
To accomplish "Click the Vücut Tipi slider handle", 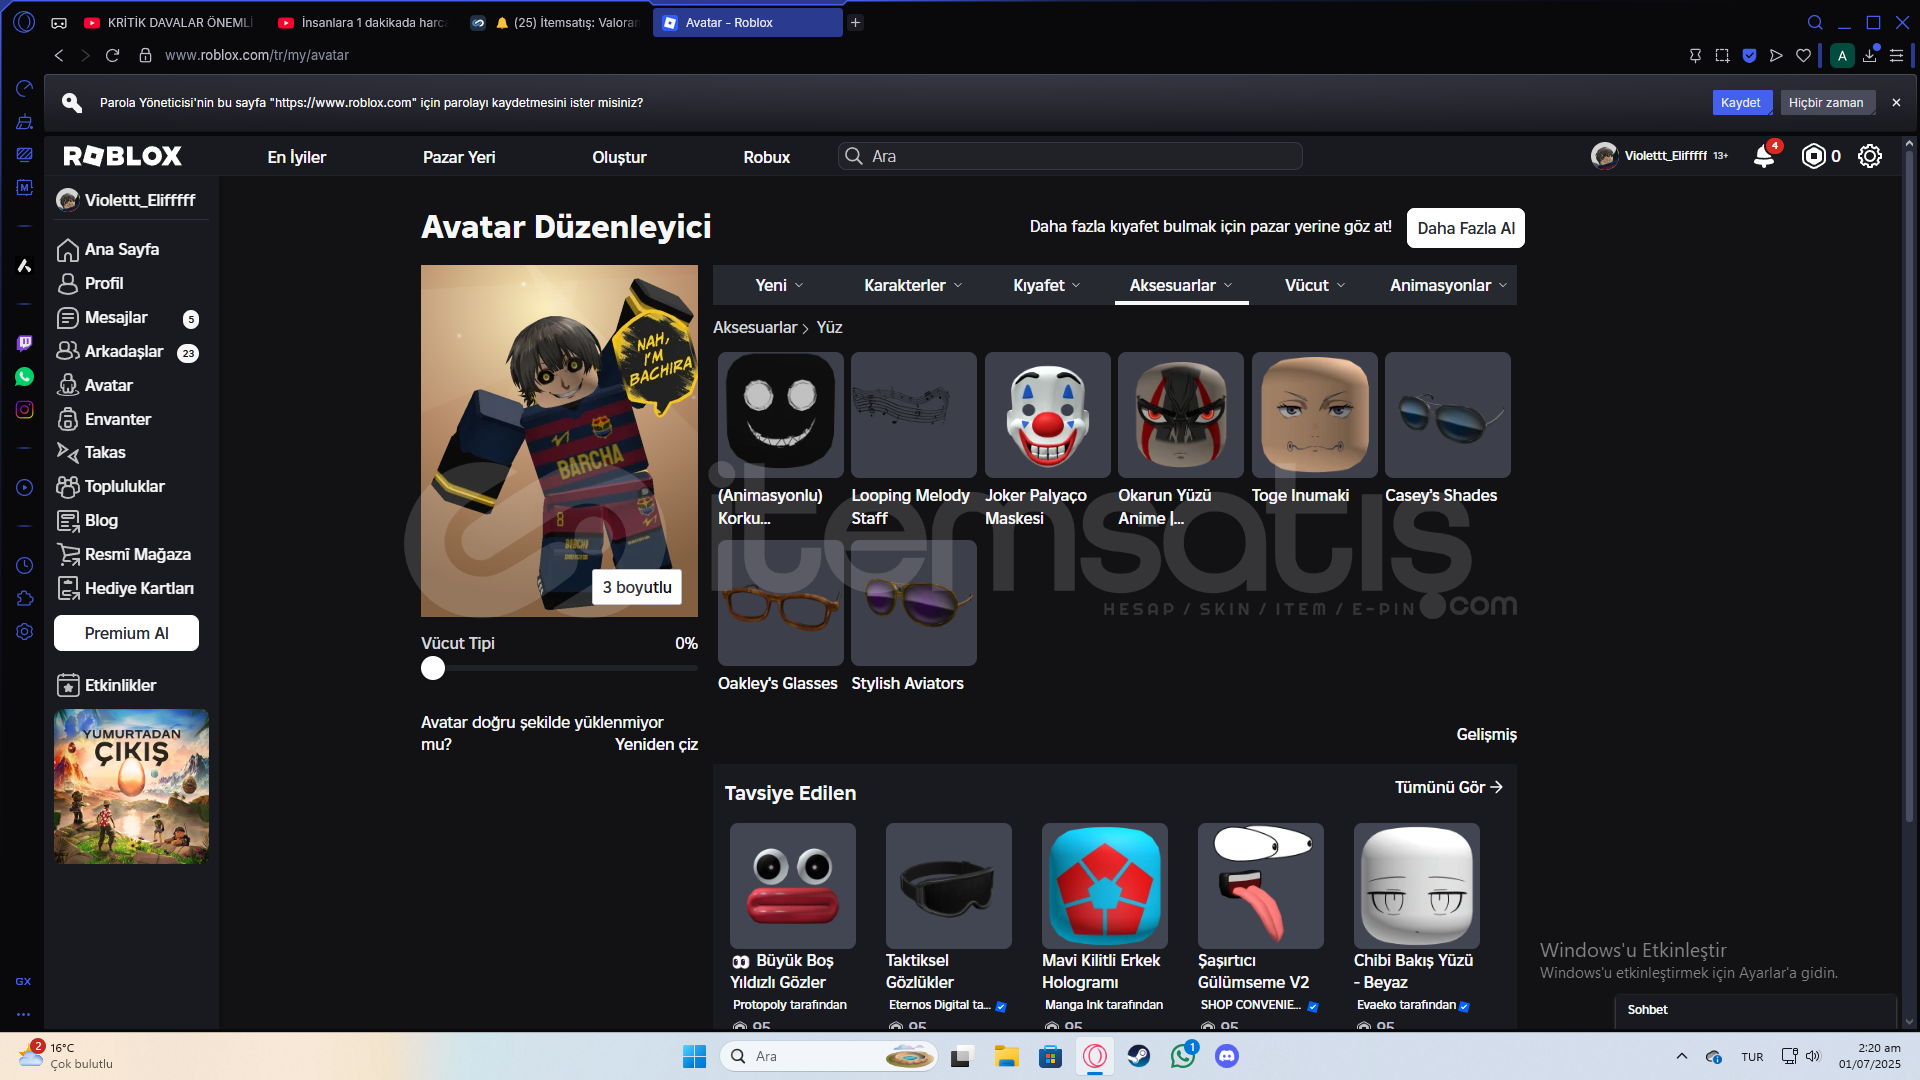I will tap(433, 668).
